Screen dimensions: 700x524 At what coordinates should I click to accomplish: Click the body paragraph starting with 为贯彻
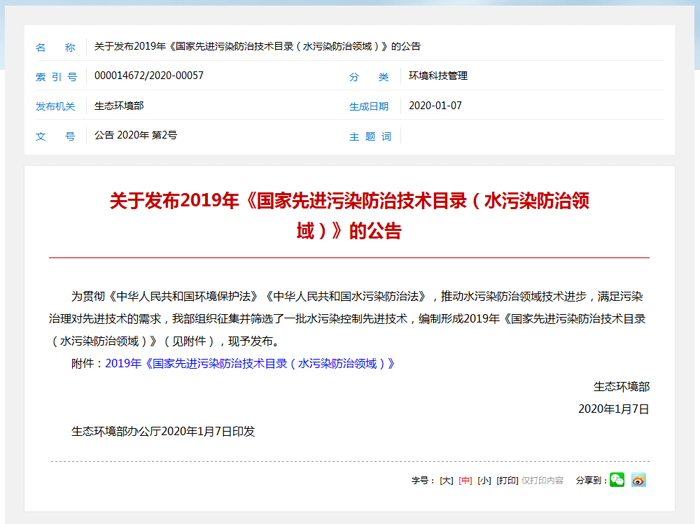pyautogui.click(x=349, y=318)
